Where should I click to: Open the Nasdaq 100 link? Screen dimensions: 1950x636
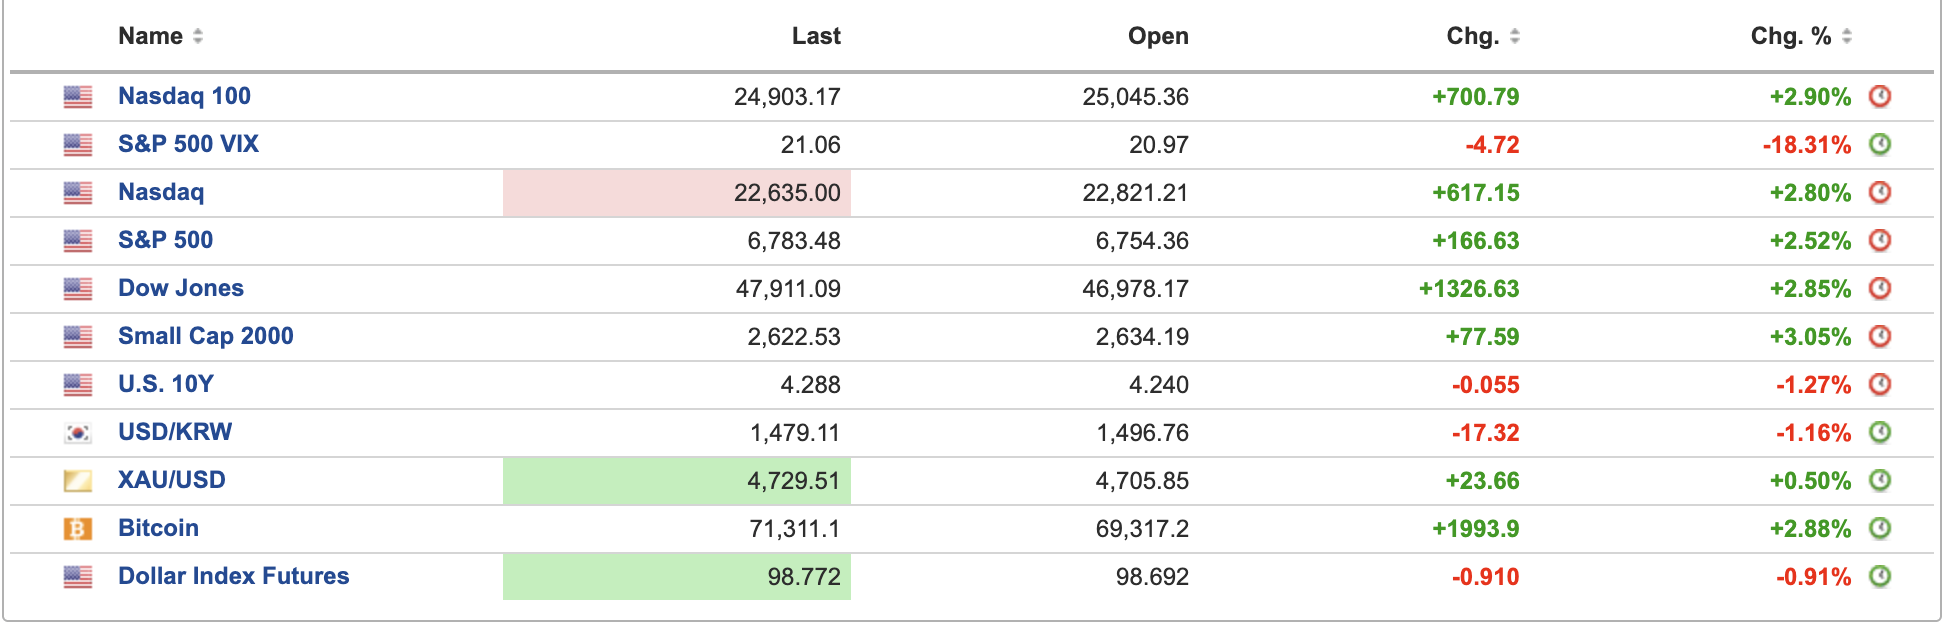(x=184, y=96)
